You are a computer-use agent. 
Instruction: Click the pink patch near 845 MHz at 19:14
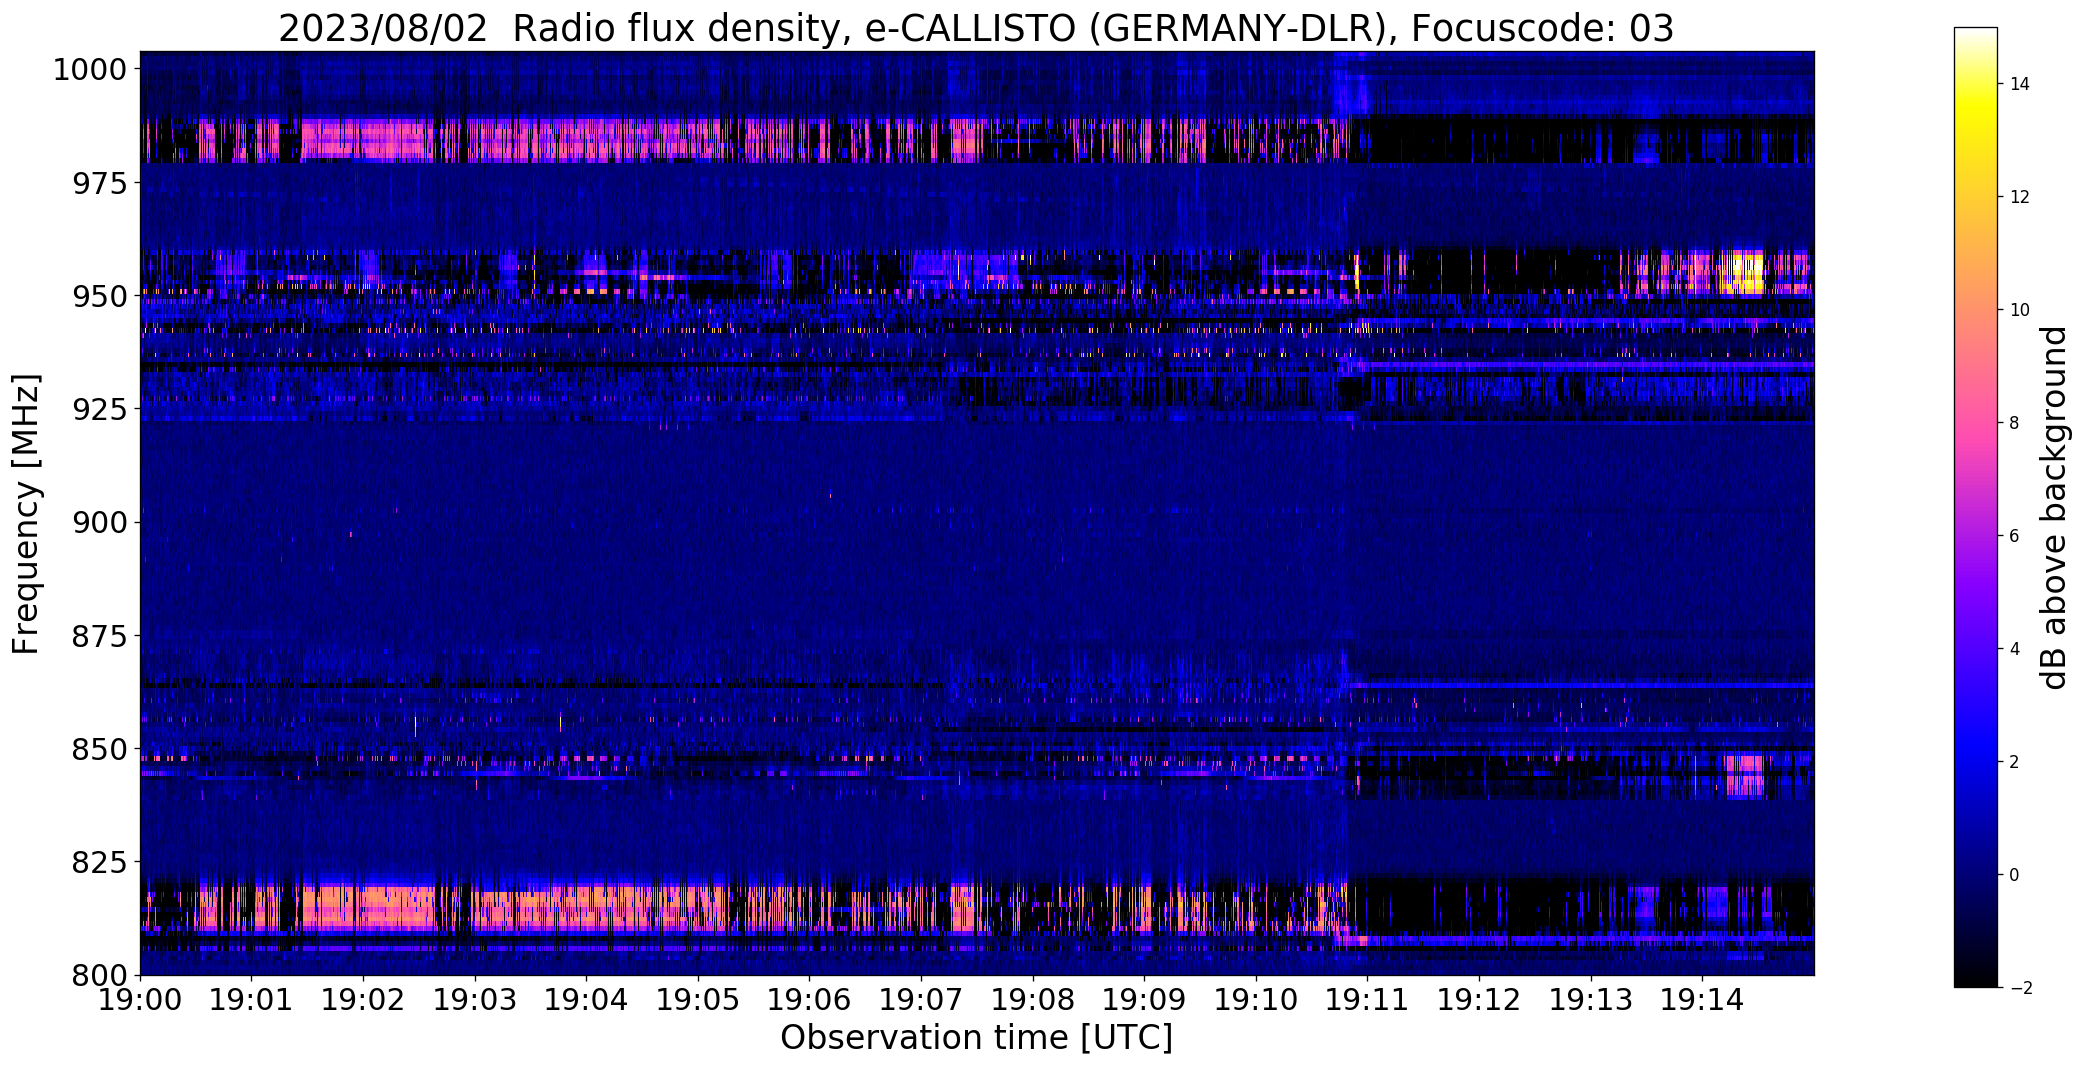point(1745,776)
